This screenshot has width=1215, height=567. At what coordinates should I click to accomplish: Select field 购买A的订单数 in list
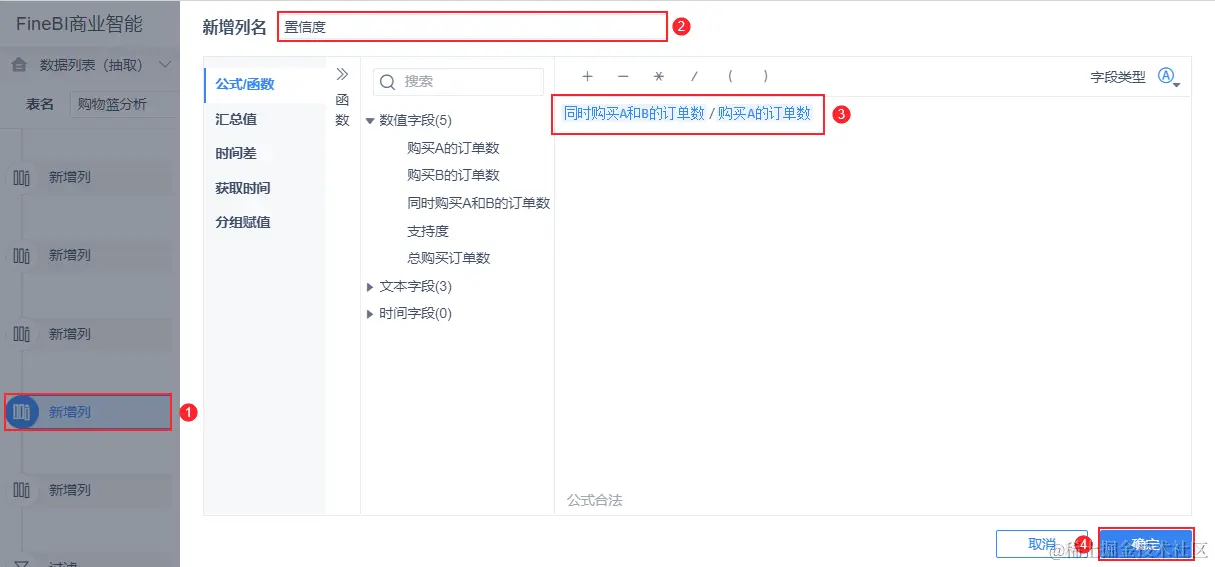(453, 148)
